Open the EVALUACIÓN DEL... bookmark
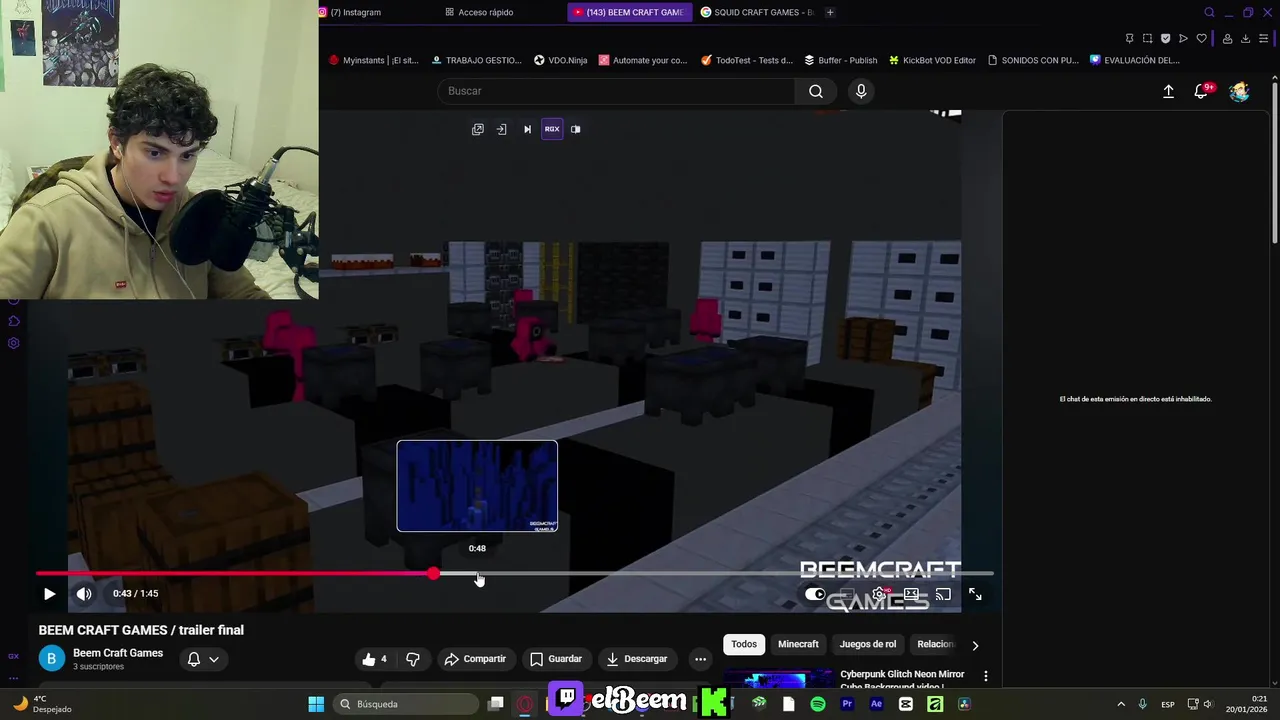Viewport: 1280px width, 720px height. (1135, 60)
